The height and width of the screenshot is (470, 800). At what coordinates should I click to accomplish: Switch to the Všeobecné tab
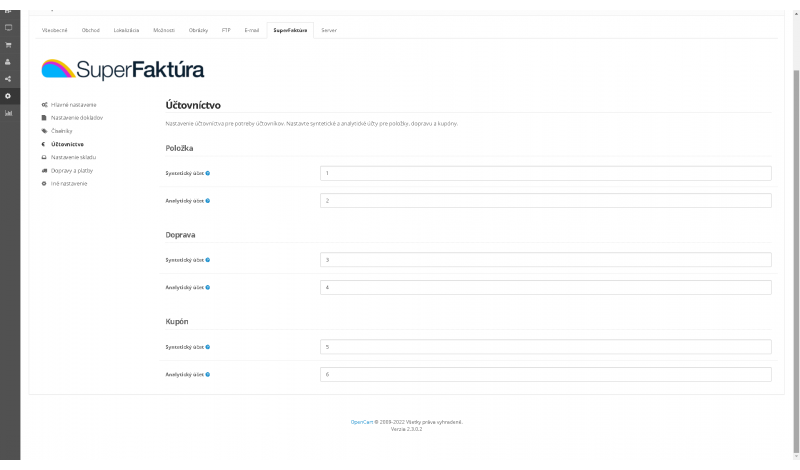tap(55, 30)
